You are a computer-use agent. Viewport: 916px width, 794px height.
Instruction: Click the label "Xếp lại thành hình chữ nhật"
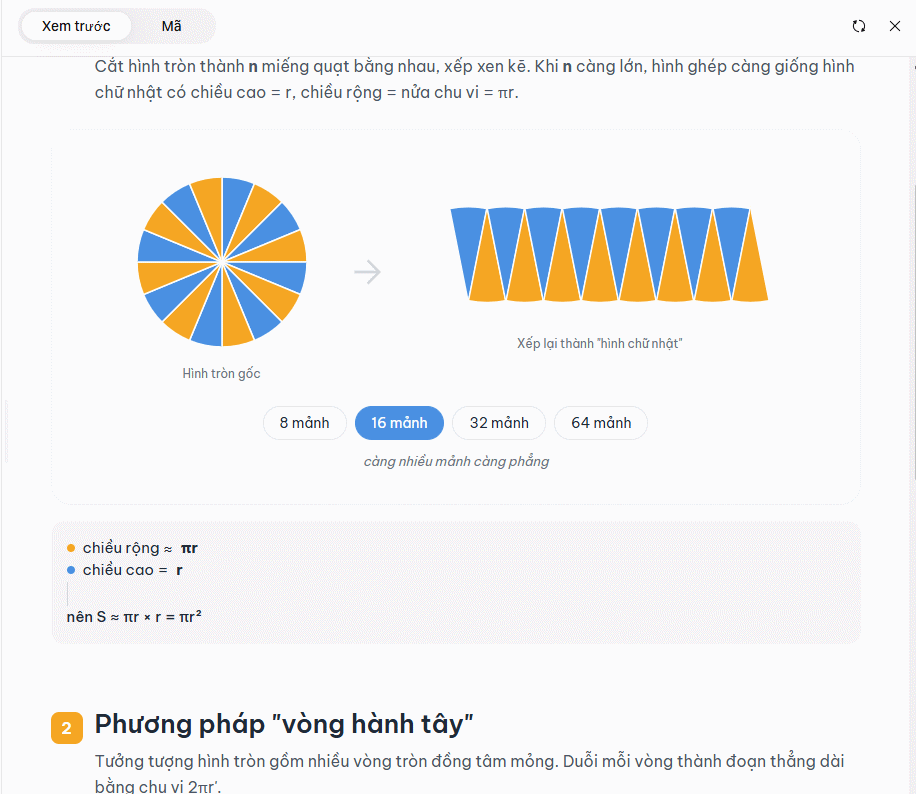[599, 342]
